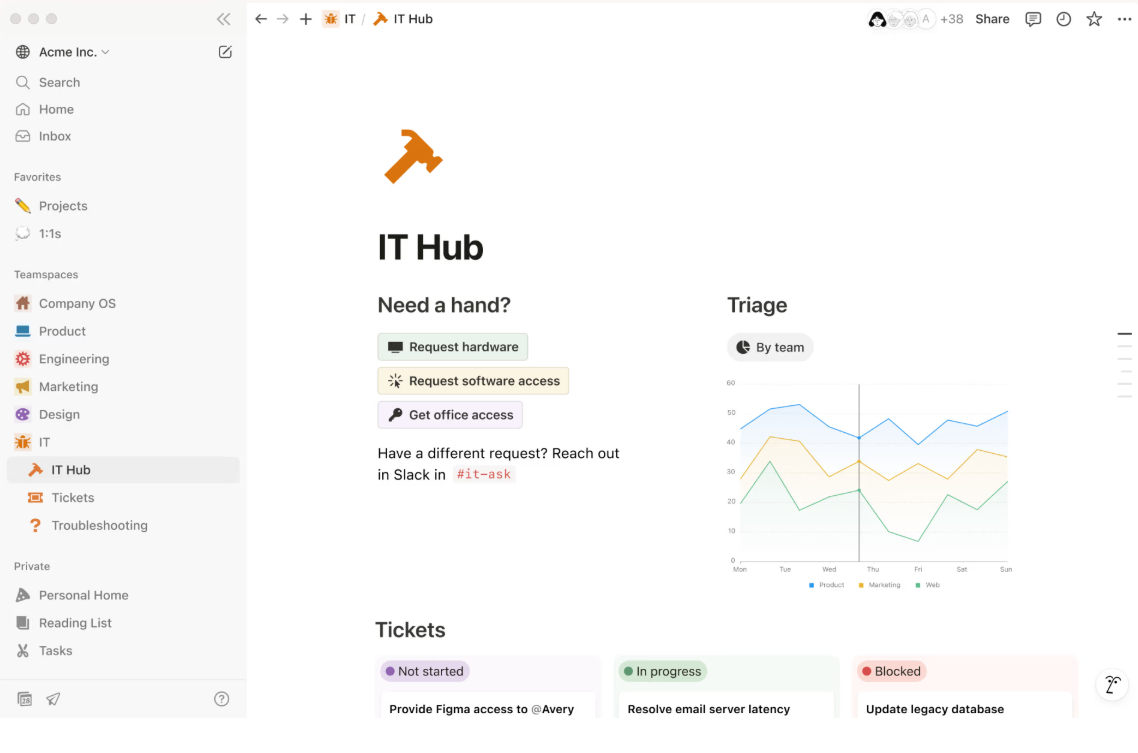The width and height of the screenshot is (1138, 753).
Task: Open the IT breadcrumb in the top bar
Action: 340,20
